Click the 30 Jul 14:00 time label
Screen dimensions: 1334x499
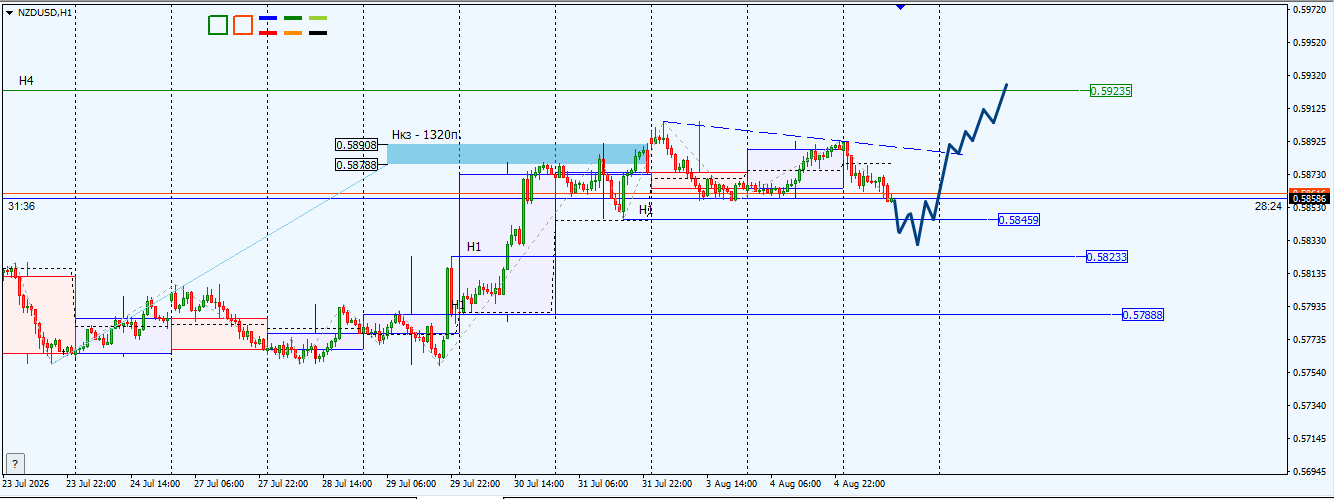click(540, 483)
